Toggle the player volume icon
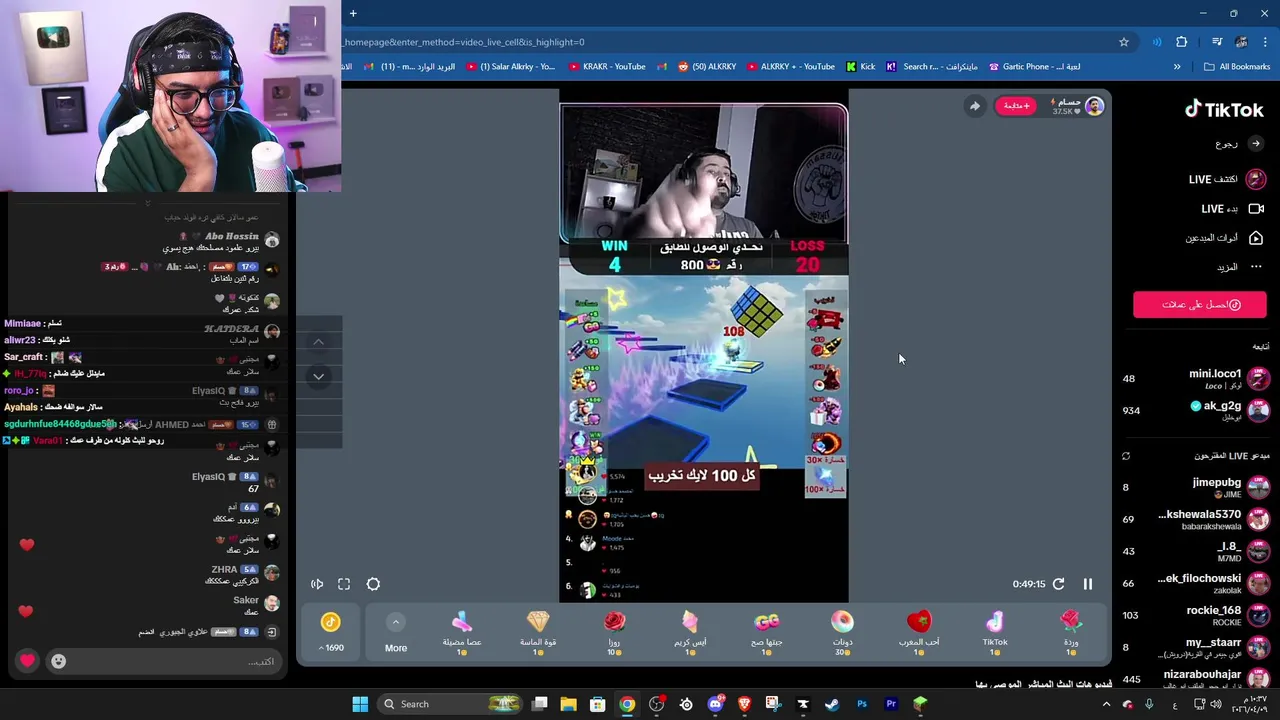The image size is (1280, 720). 317,584
